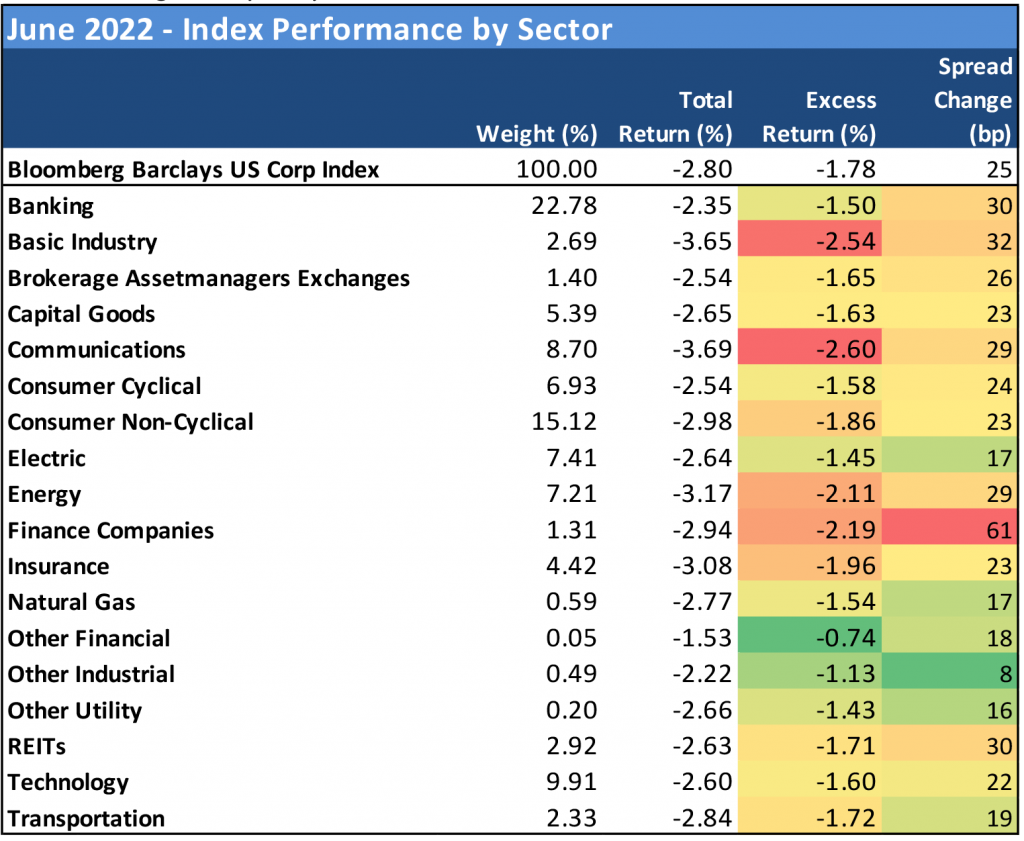This screenshot has width=1024, height=841.
Task: Select the Bloomberg Barclays US Corp Index row label
Action: coord(194,170)
